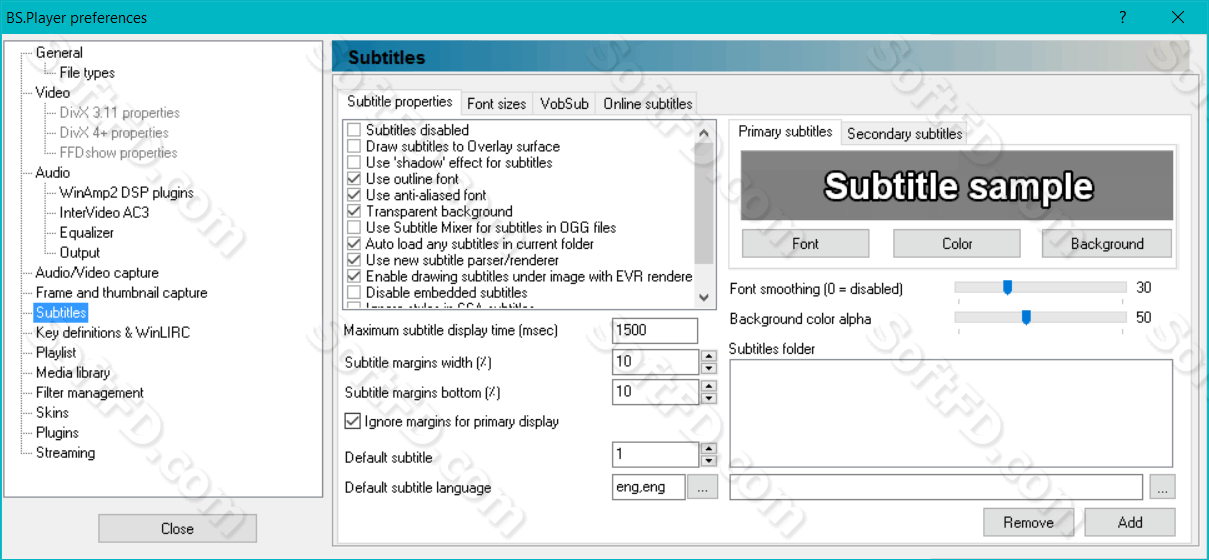Screen dimensions: 1209x560
Task: Uncheck Use anti-aliased font
Action: point(353,195)
